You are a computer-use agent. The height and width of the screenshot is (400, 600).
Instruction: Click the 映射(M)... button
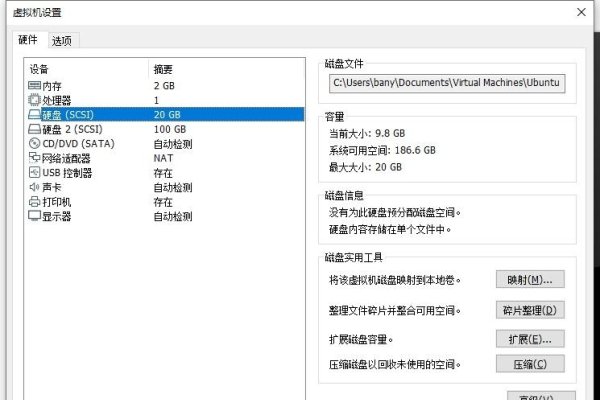[530, 280]
